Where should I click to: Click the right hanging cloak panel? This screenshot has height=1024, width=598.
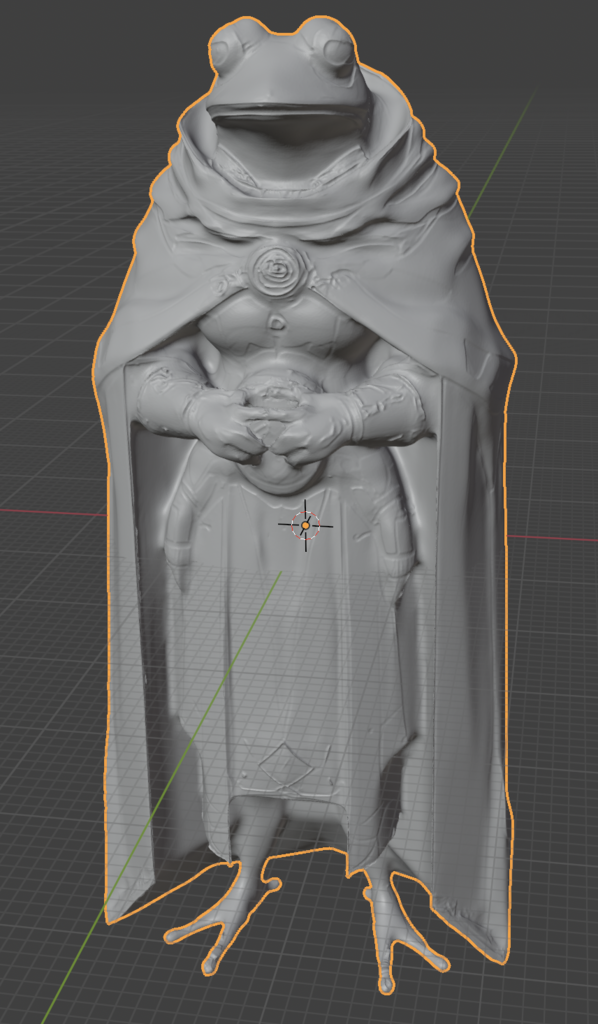tap(470, 653)
